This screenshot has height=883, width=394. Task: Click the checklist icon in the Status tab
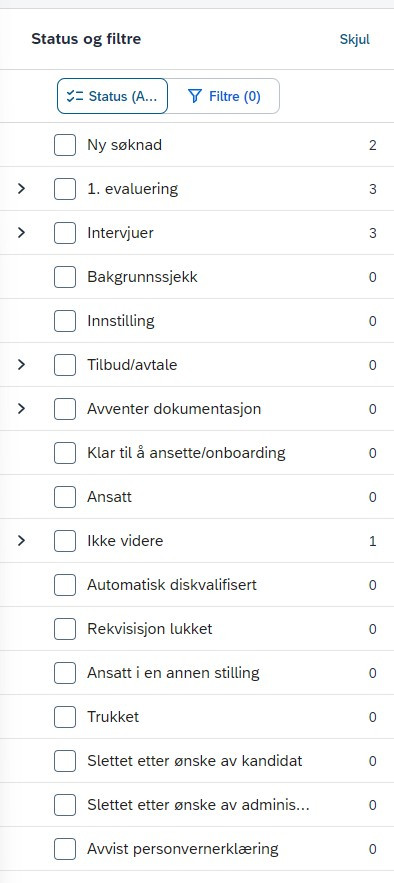coord(75,96)
